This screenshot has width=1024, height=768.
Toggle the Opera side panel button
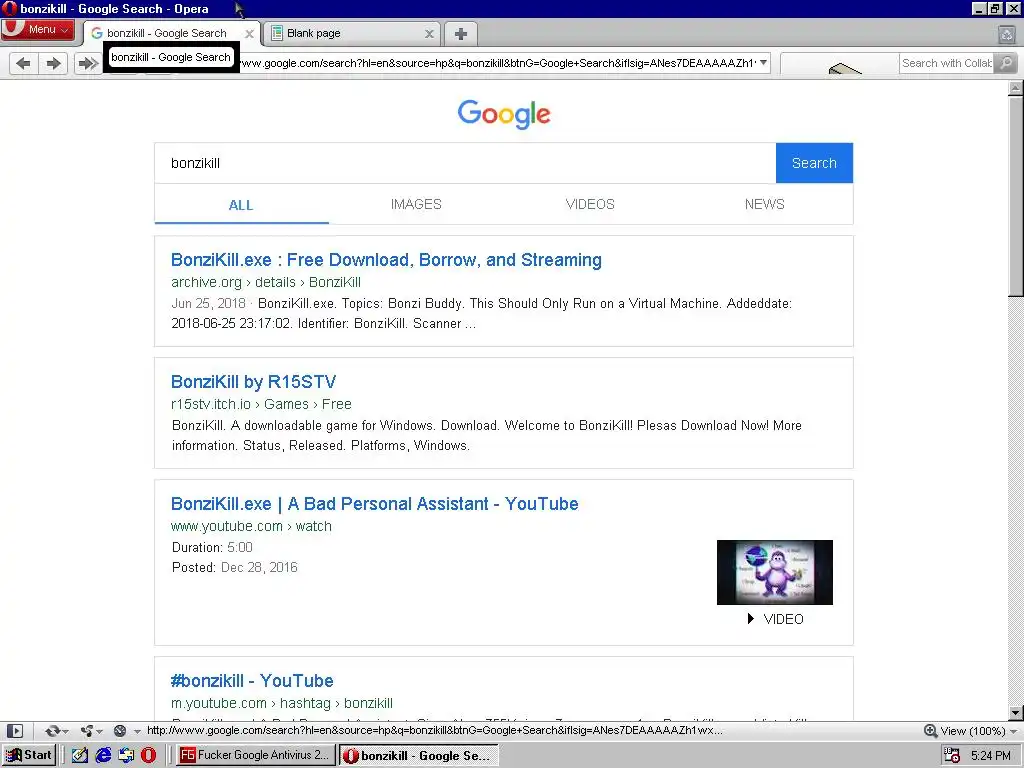14,731
